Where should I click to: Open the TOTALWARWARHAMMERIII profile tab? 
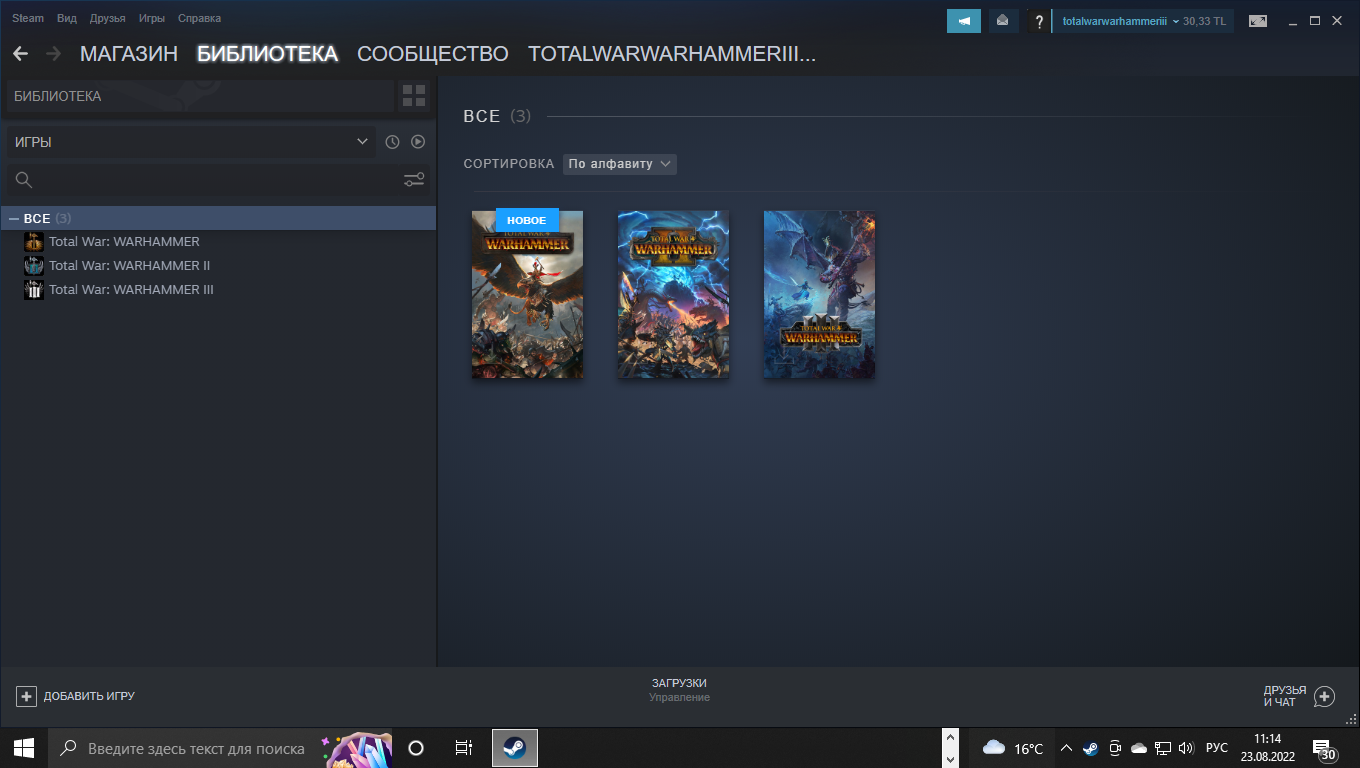672,54
